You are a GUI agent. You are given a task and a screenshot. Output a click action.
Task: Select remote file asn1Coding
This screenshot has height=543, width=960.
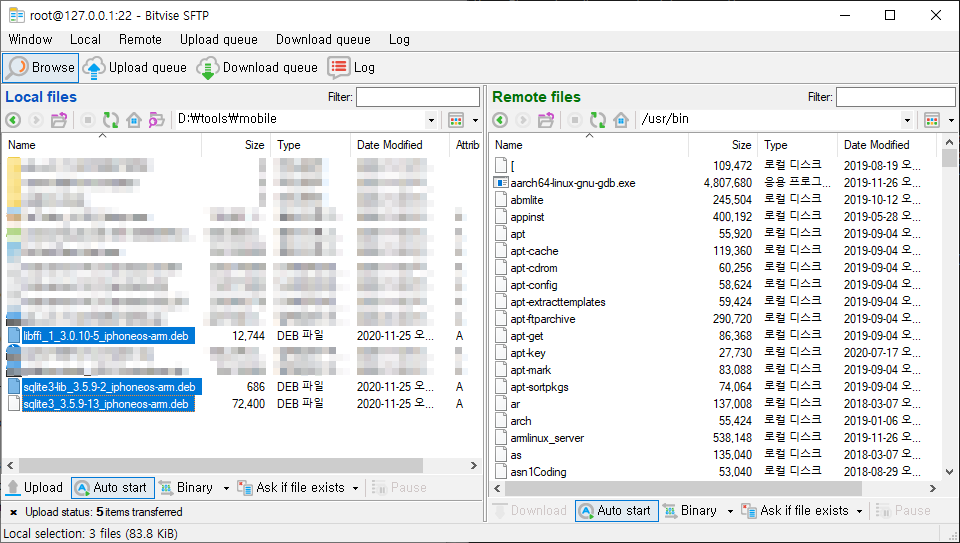(x=538, y=472)
